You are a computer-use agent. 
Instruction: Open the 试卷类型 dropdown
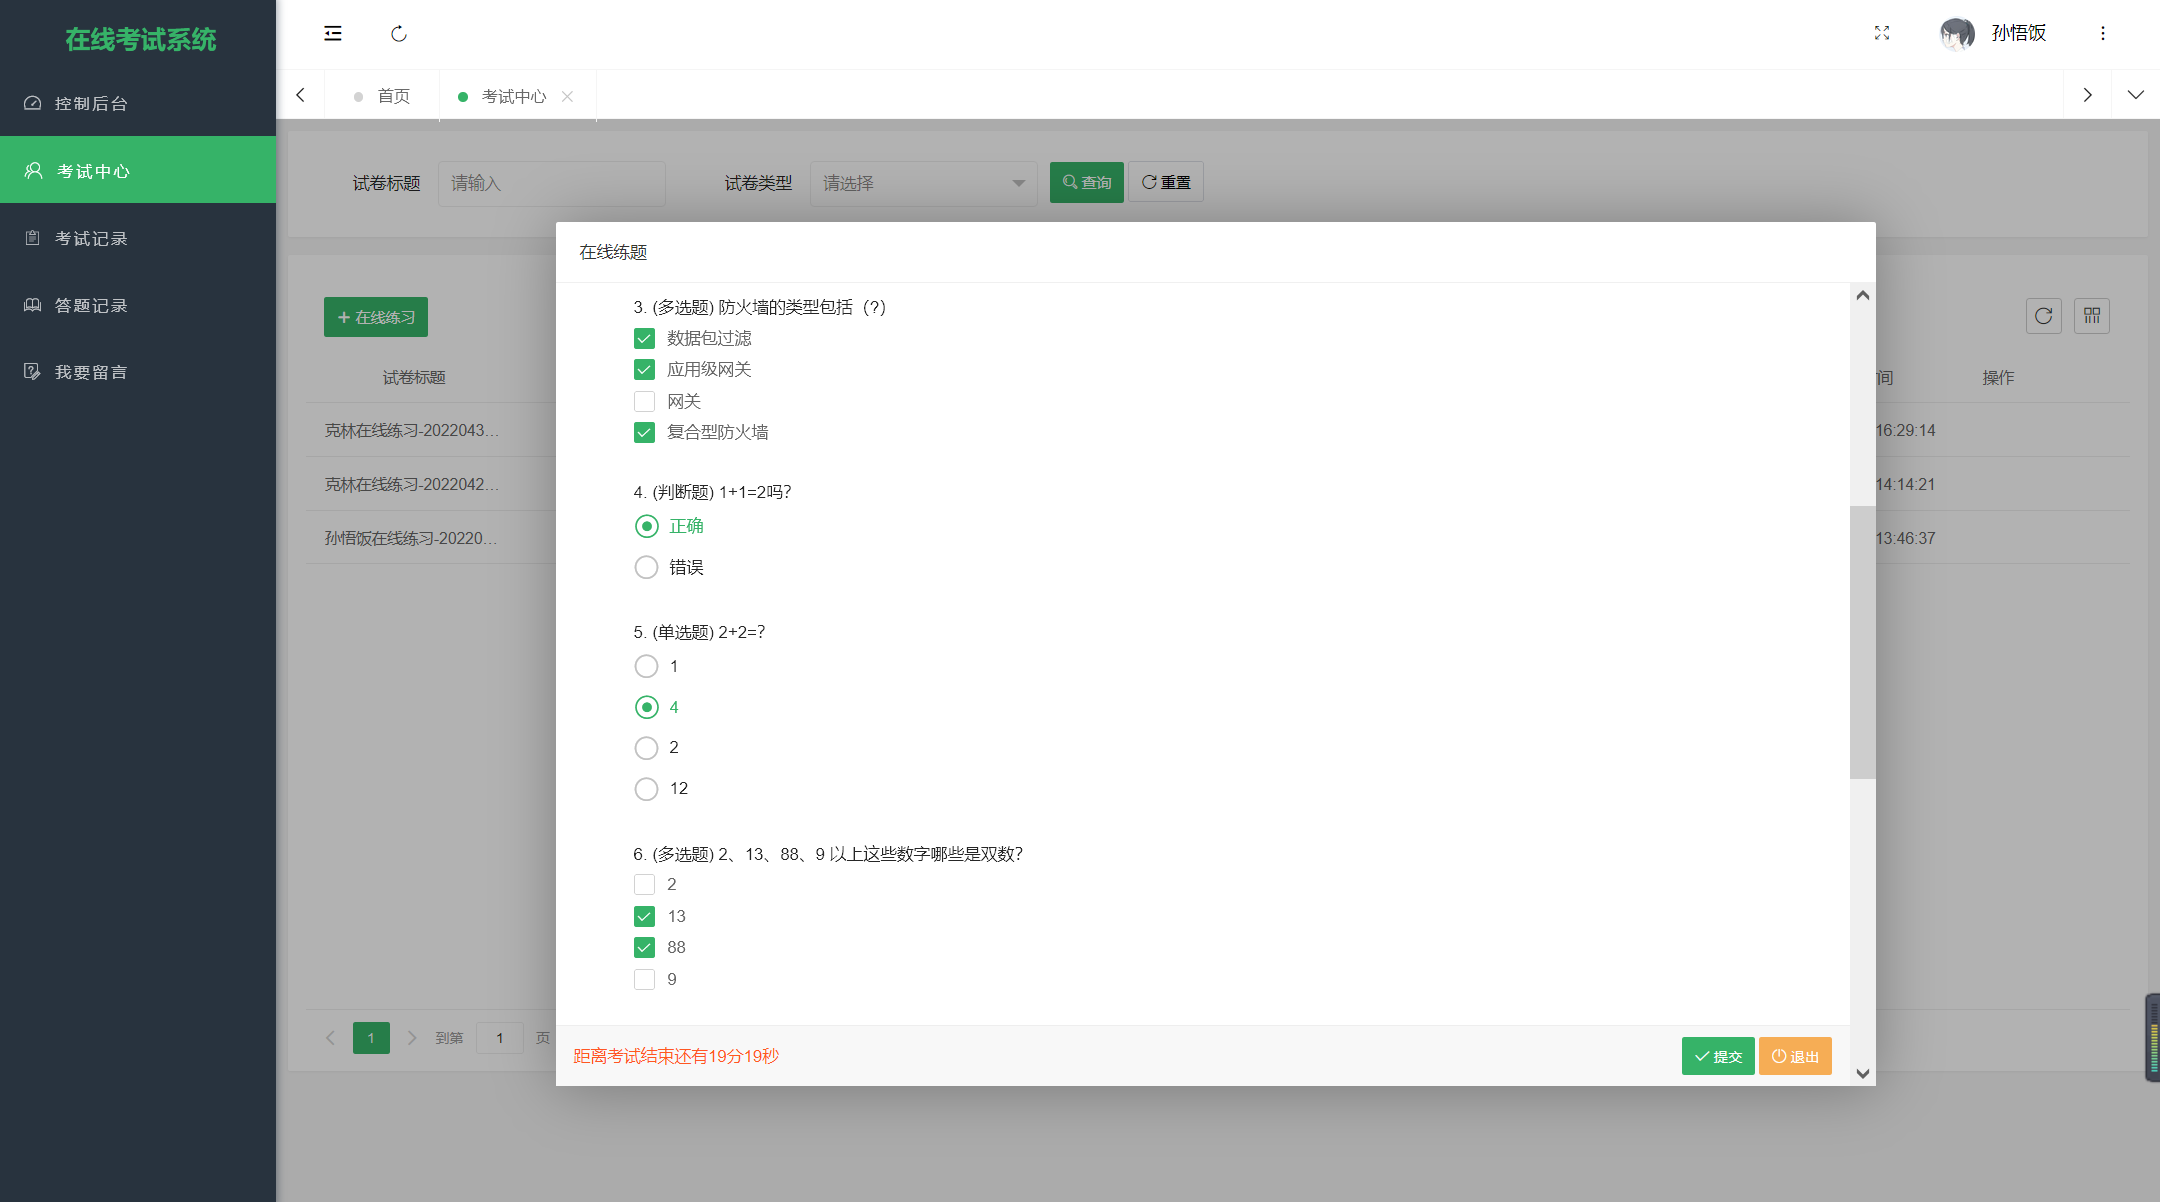click(x=923, y=183)
